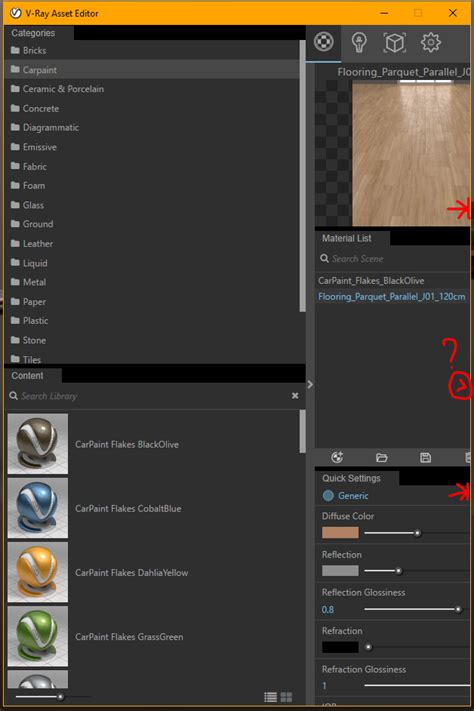The image size is (474, 711).
Task: Select CarPaint_Flakes_BlackOlive in Material List
Action: [x=371, y=281]
